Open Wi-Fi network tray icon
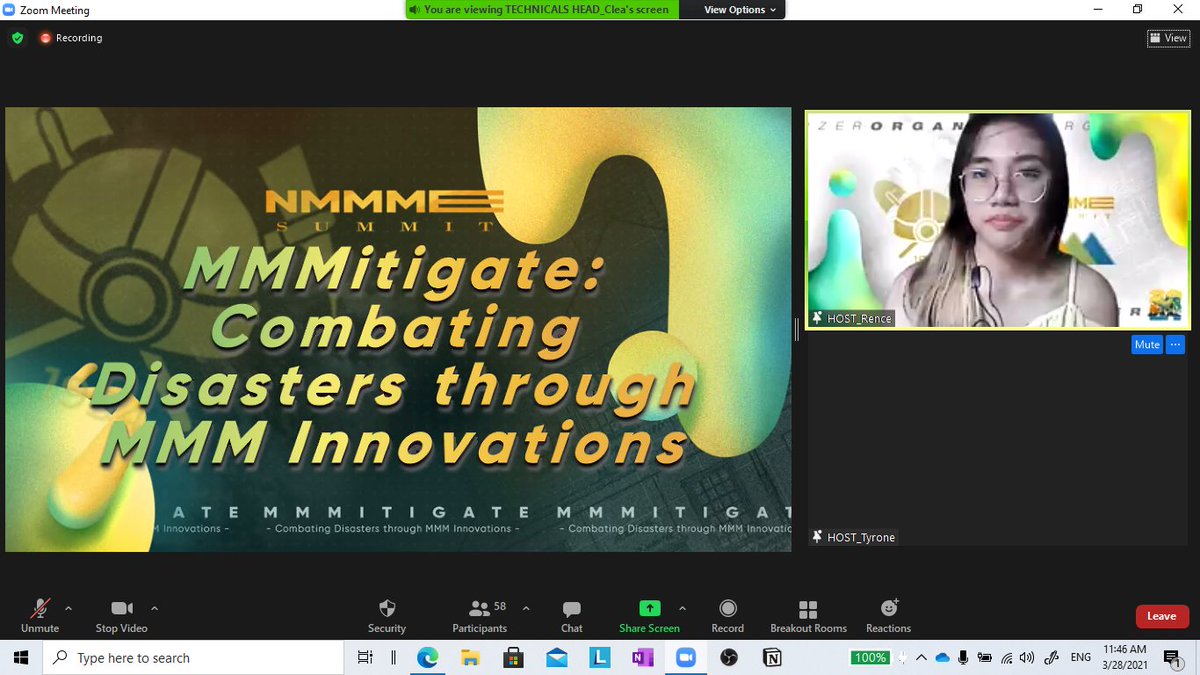This screenshot has width=1200, height=675. point(1007,657)
